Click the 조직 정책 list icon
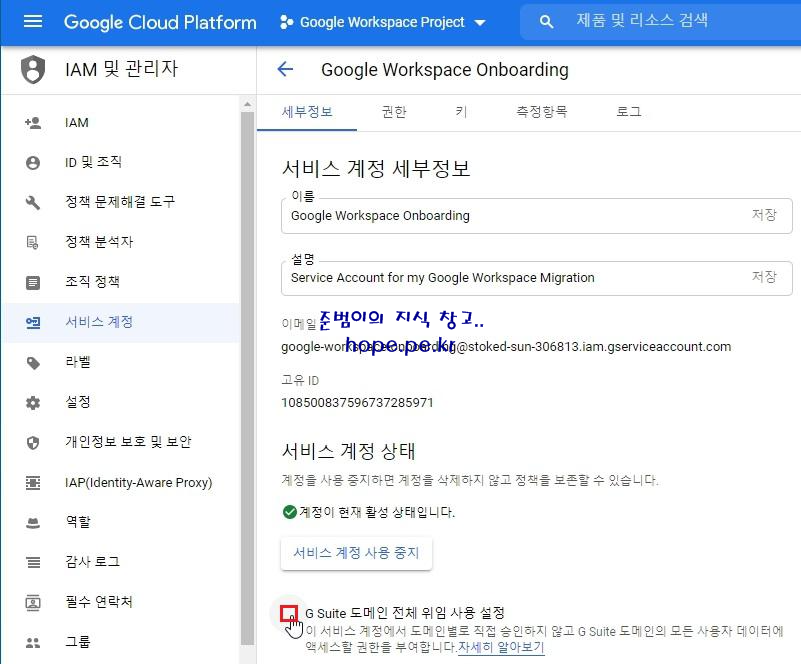This screenshot has width=801, height=664. click(33, 282)
